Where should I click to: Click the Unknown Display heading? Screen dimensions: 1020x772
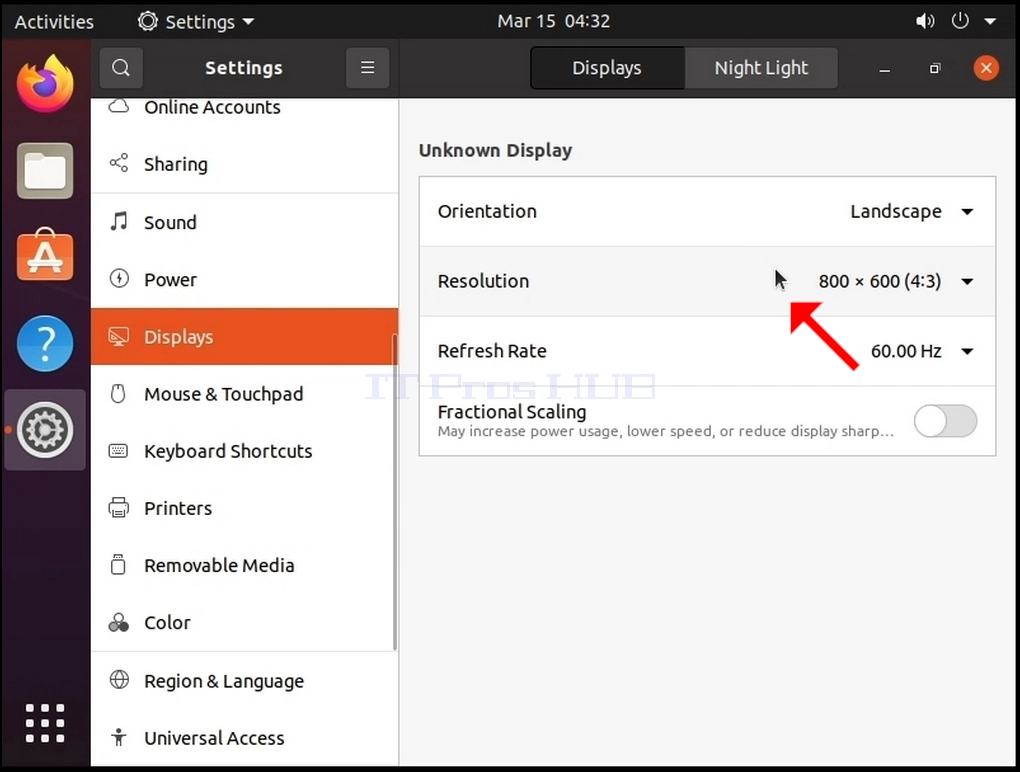point(495,150)
